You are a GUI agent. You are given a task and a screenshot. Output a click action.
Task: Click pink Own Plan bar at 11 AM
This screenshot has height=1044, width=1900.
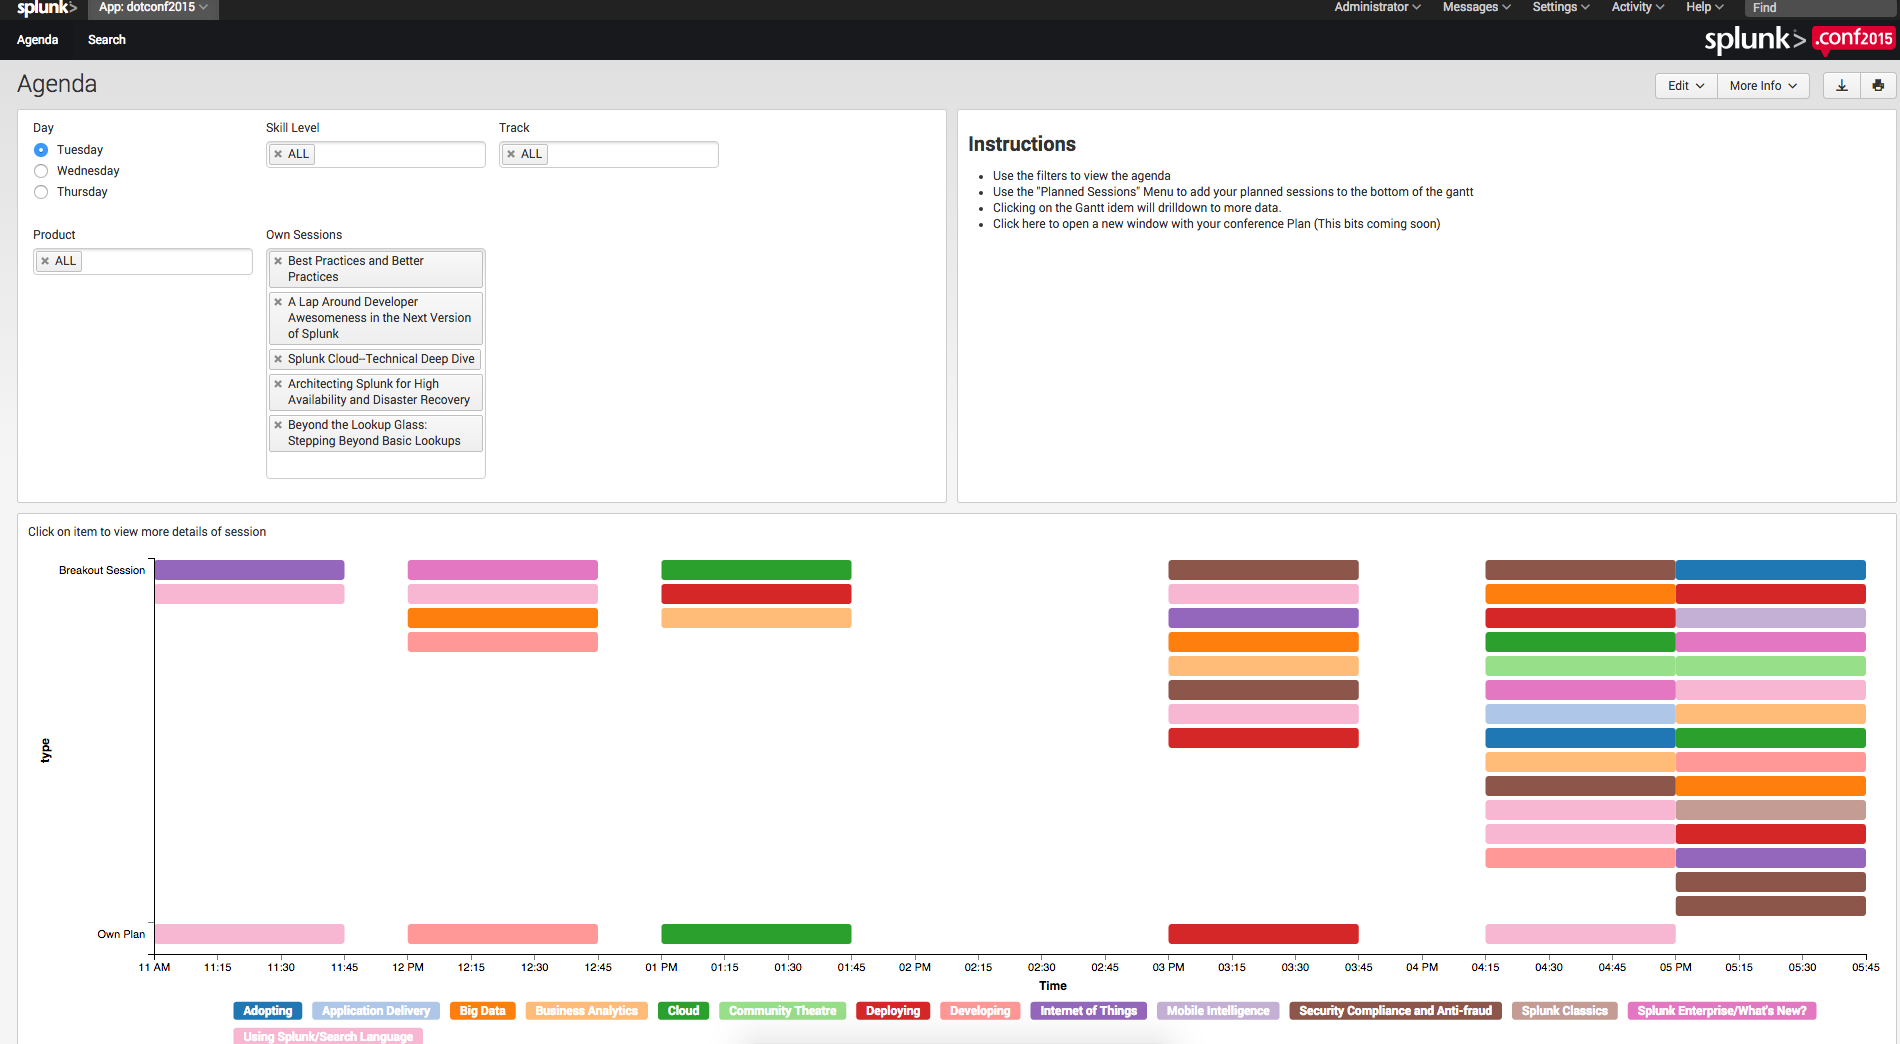(x=249, y=934)
